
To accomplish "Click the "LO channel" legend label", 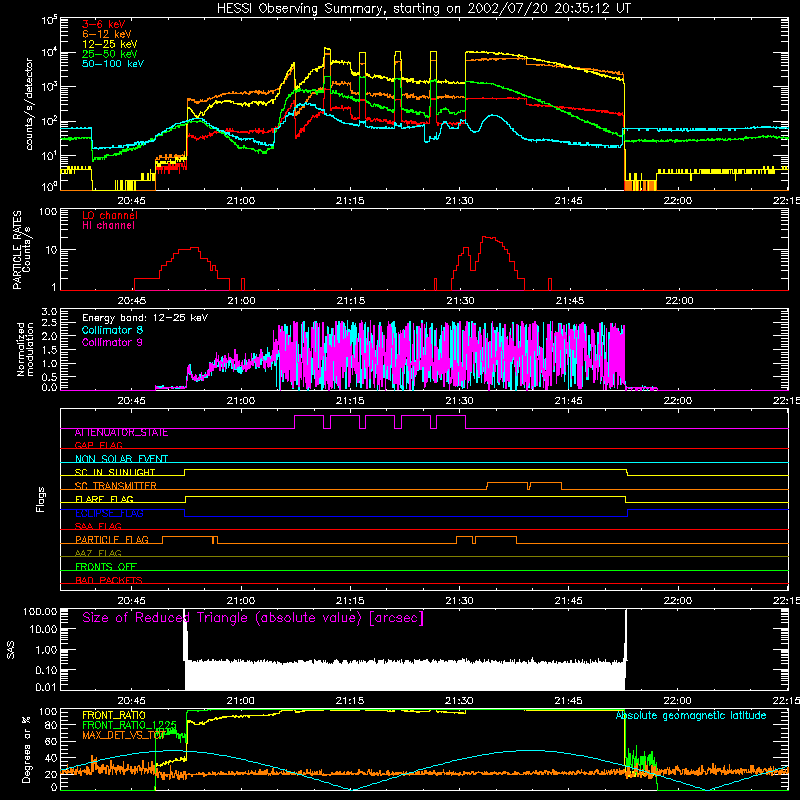I will click(110, 215).
